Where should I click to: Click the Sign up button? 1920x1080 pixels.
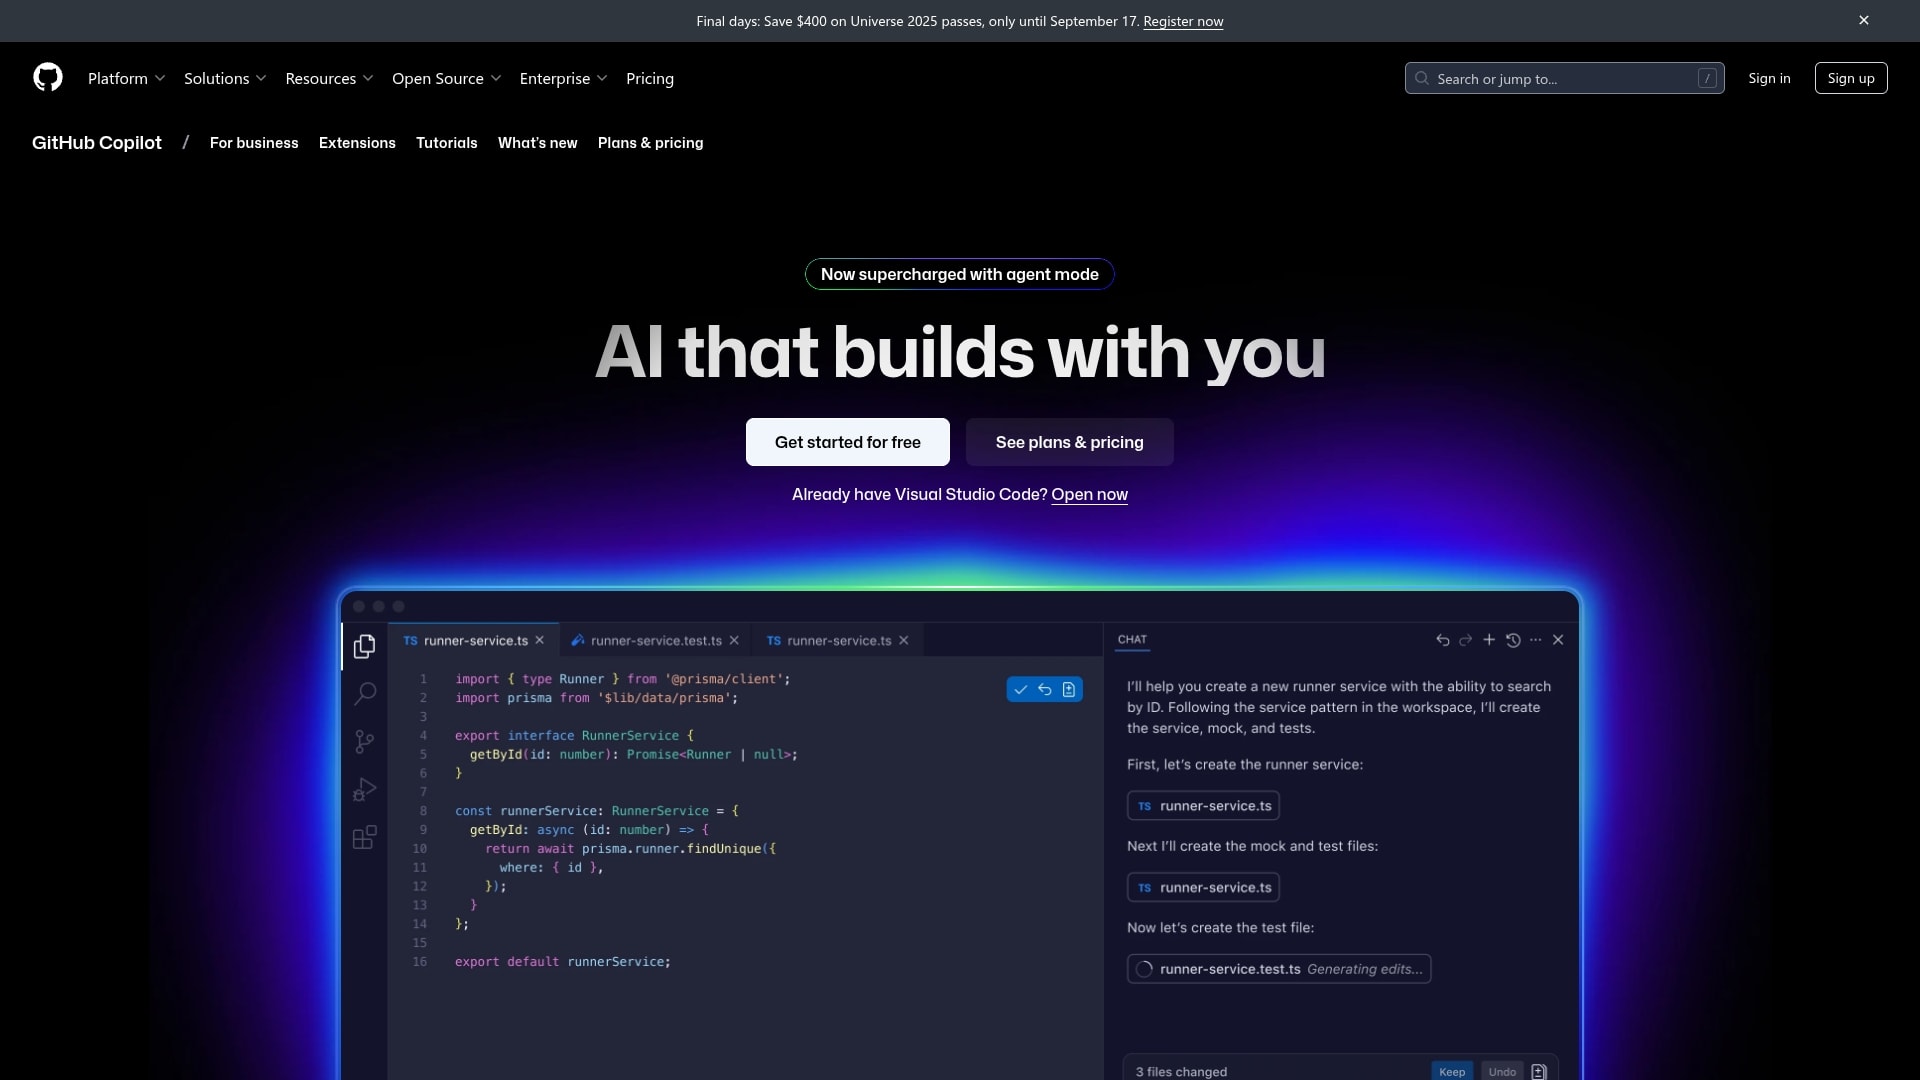point(1850,78)
